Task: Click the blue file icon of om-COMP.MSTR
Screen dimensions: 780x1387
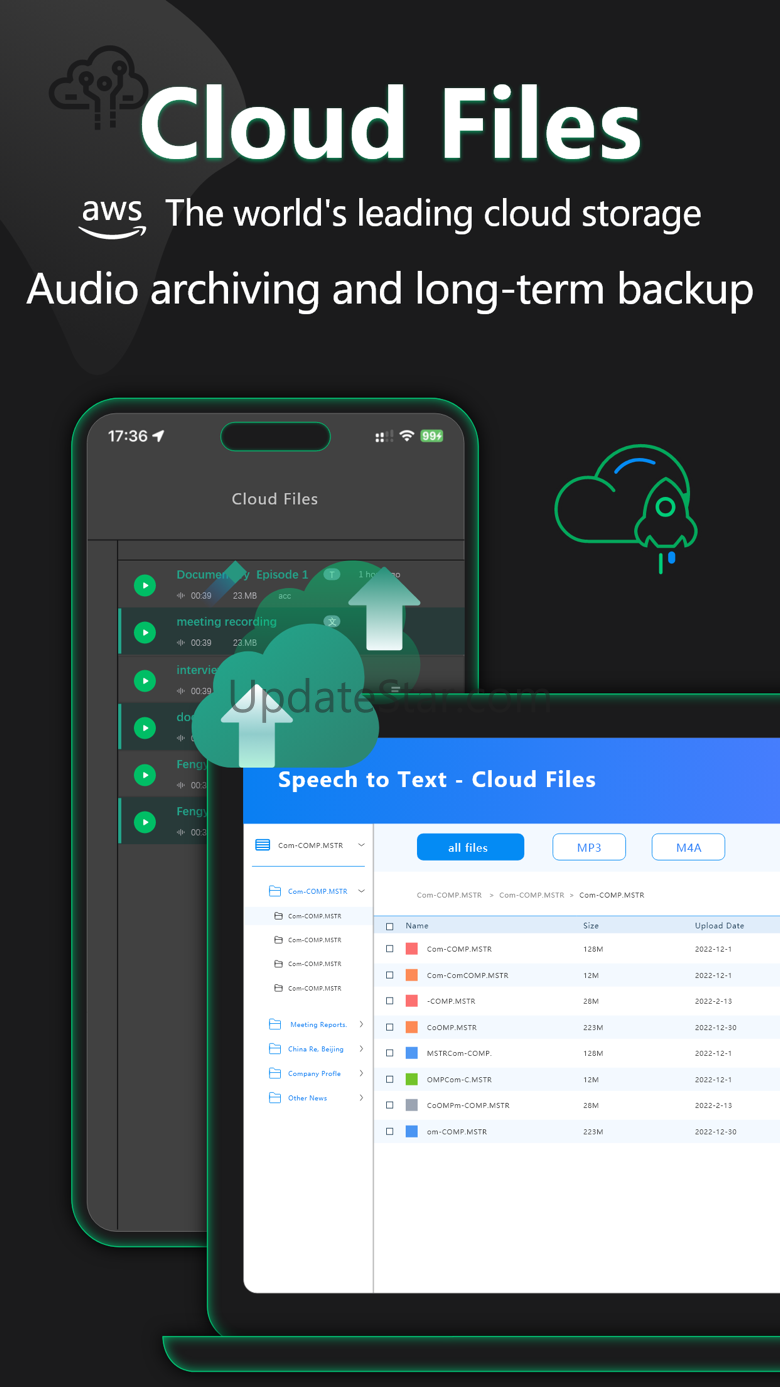Action: (412, 1131)
